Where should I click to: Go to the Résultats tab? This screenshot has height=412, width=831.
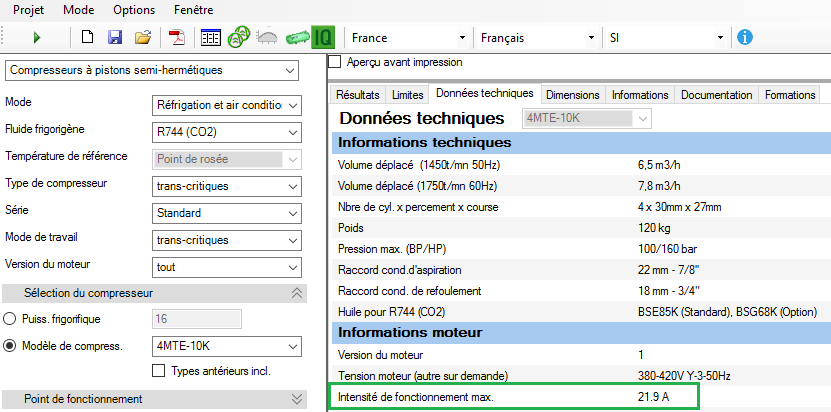[x=357, y=95]
